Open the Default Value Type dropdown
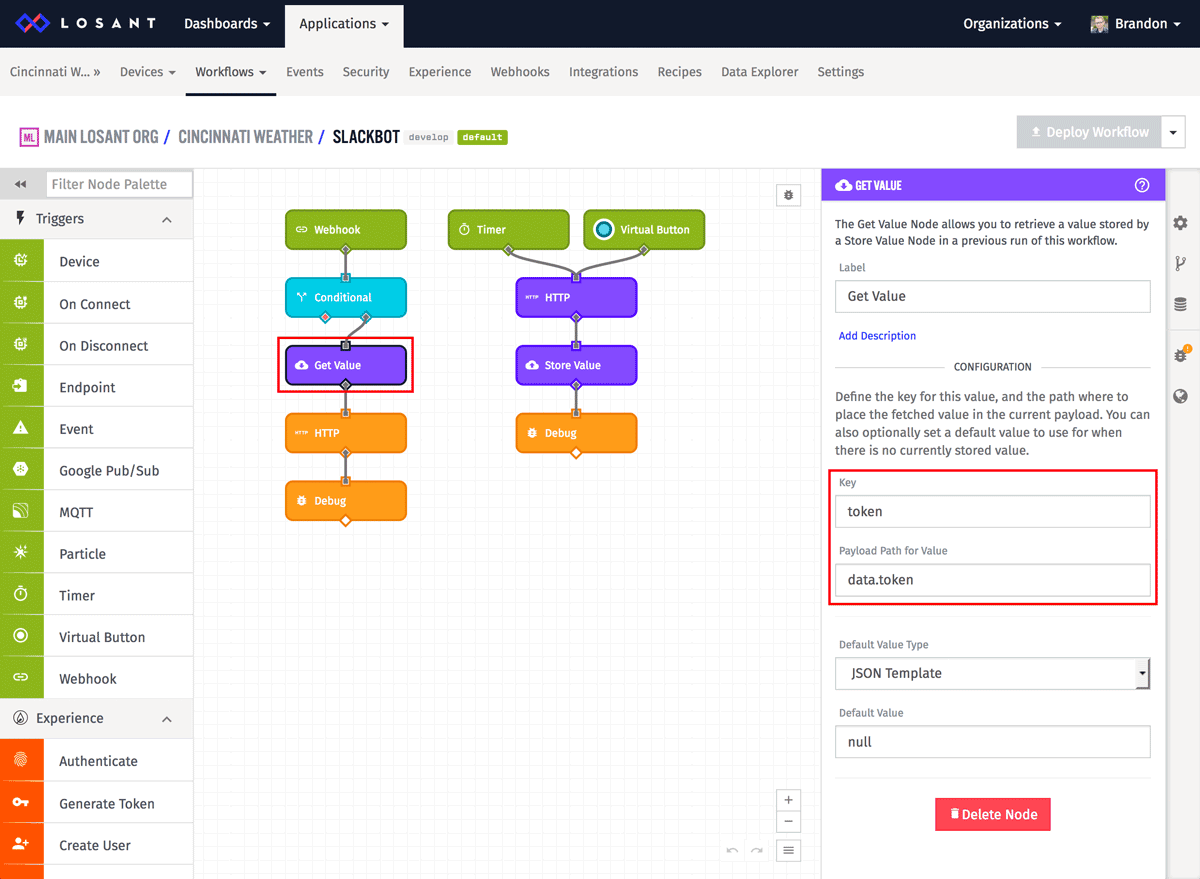The image size is (1200, 879). (992, 673)
